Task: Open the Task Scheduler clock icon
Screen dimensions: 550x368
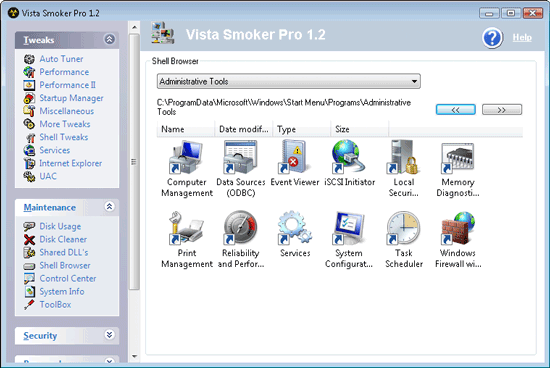Action: 403,228
